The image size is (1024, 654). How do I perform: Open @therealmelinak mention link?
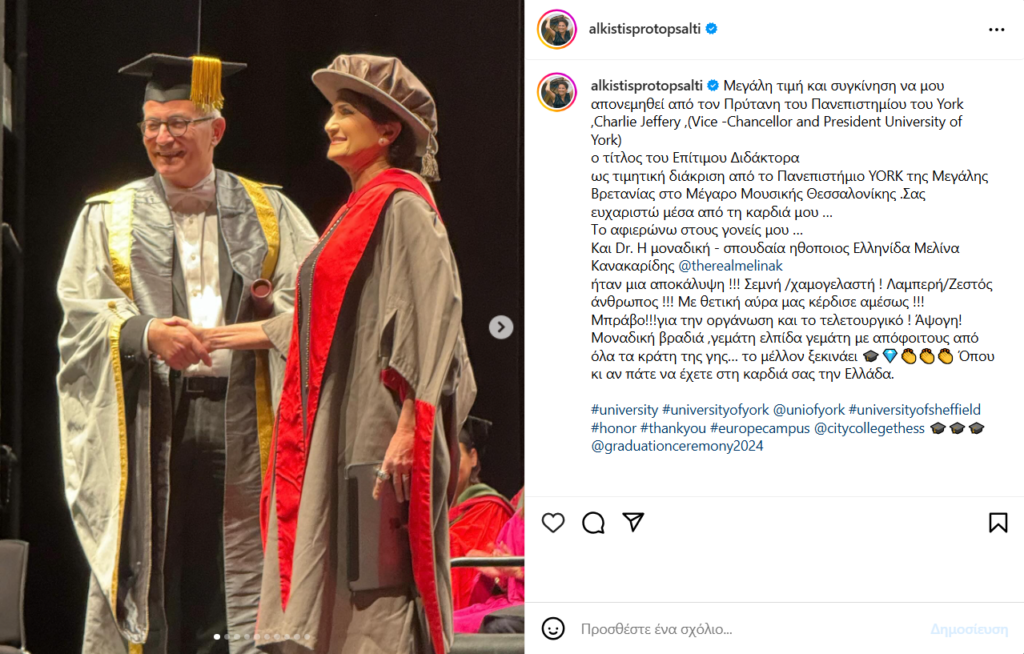pyautogui.click(x=730, y=266)
